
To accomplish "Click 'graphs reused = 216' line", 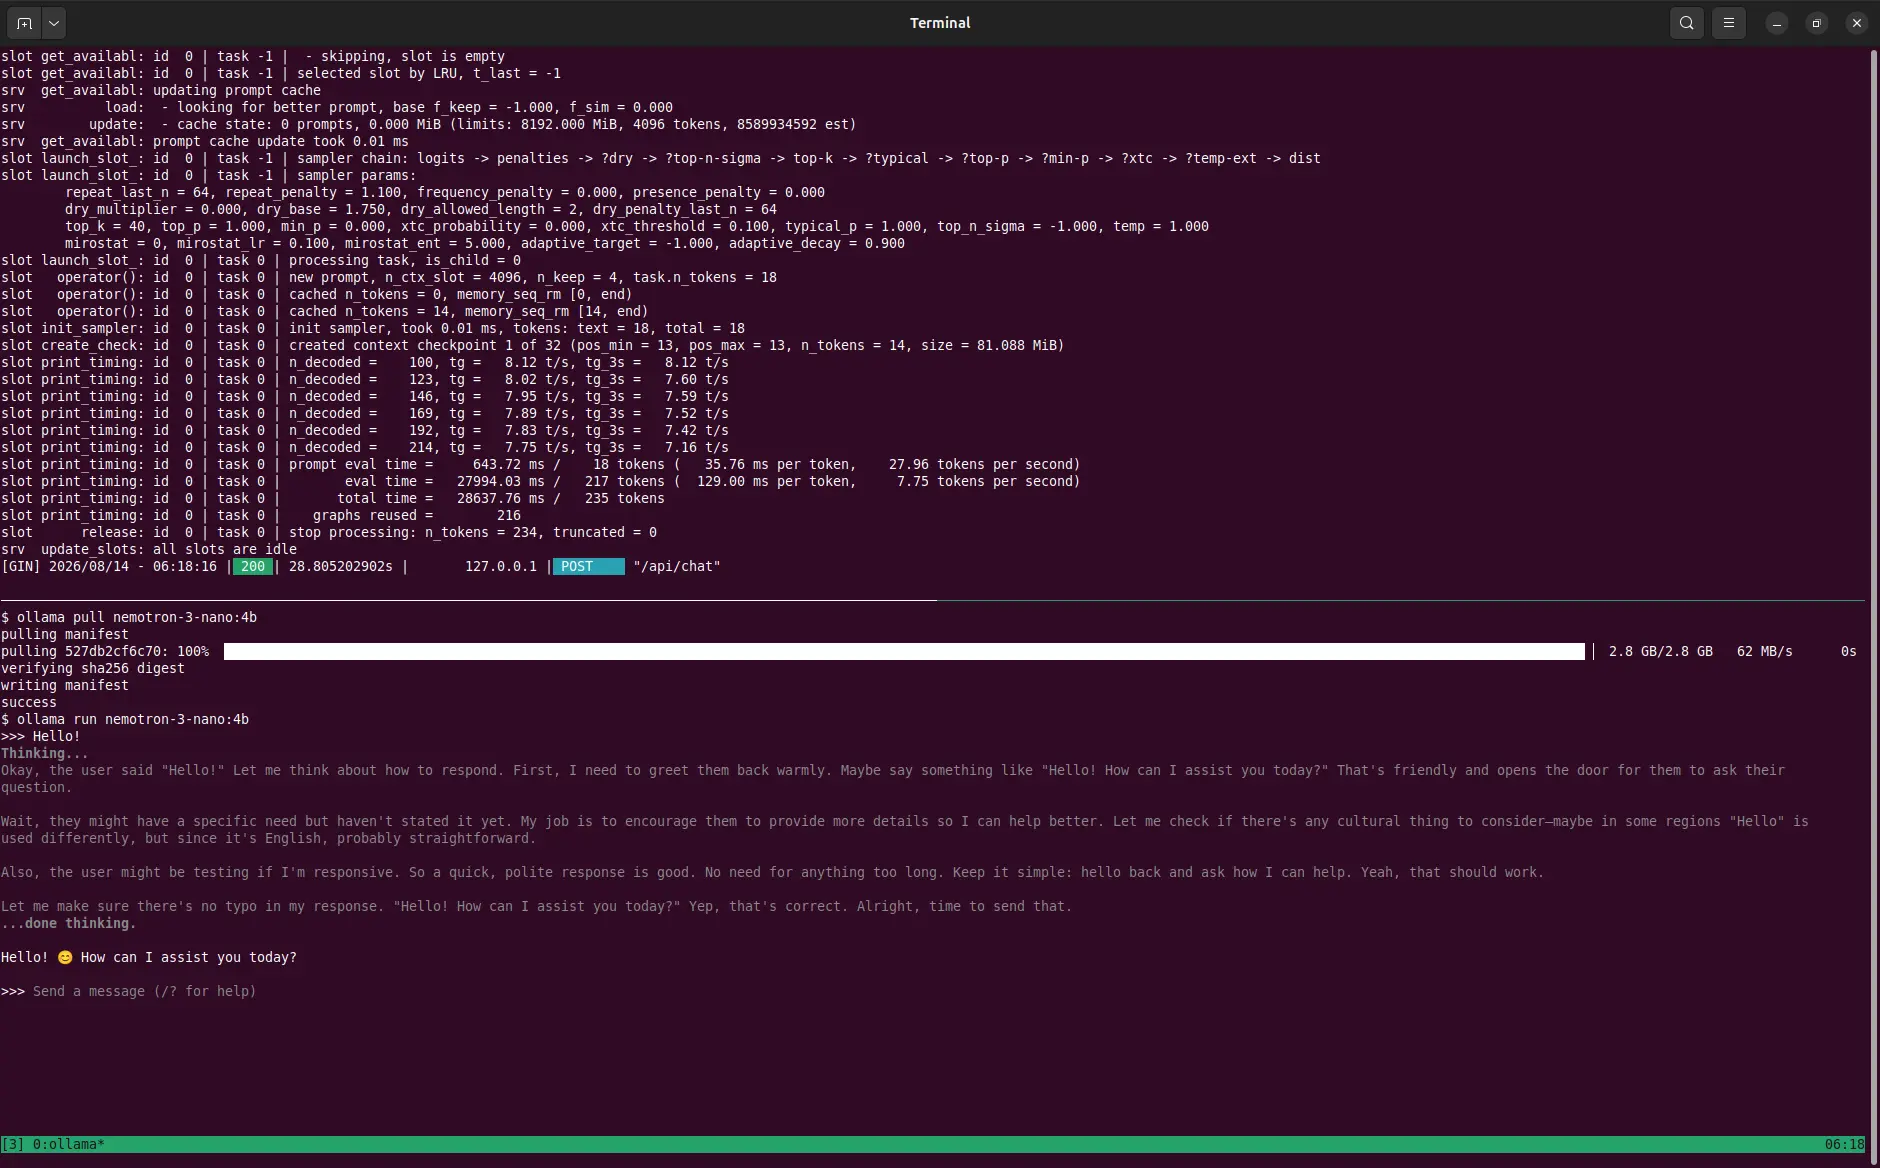I will click(x=261, y=515).
